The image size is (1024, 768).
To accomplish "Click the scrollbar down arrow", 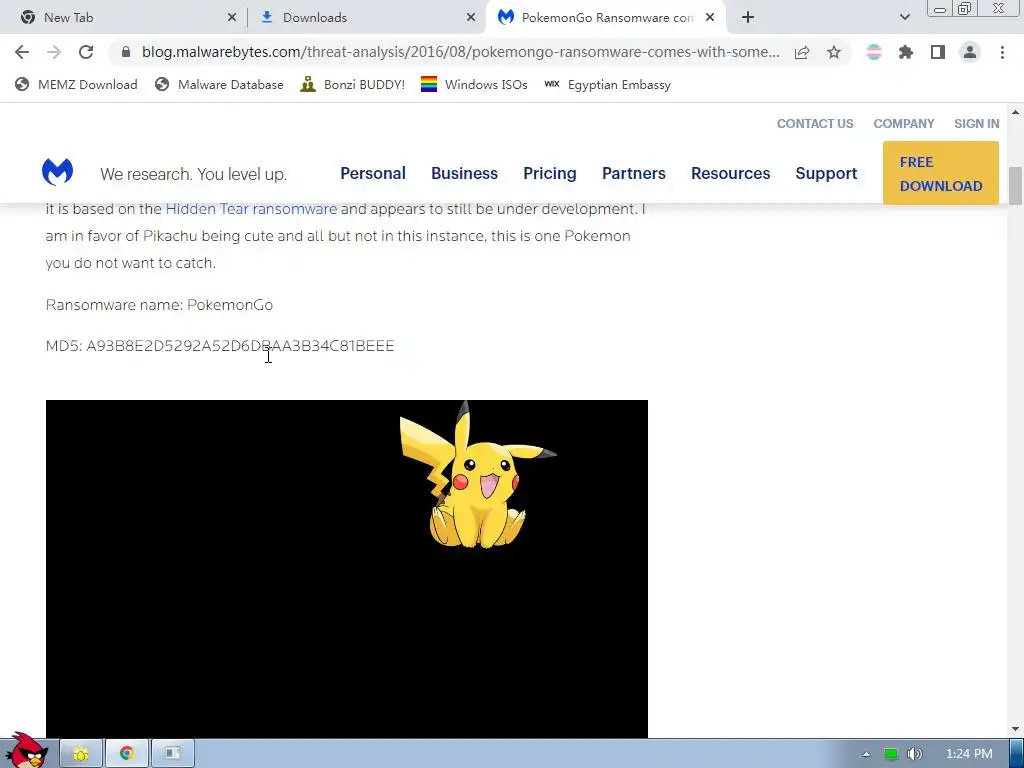I will [x=1016, y=729].
